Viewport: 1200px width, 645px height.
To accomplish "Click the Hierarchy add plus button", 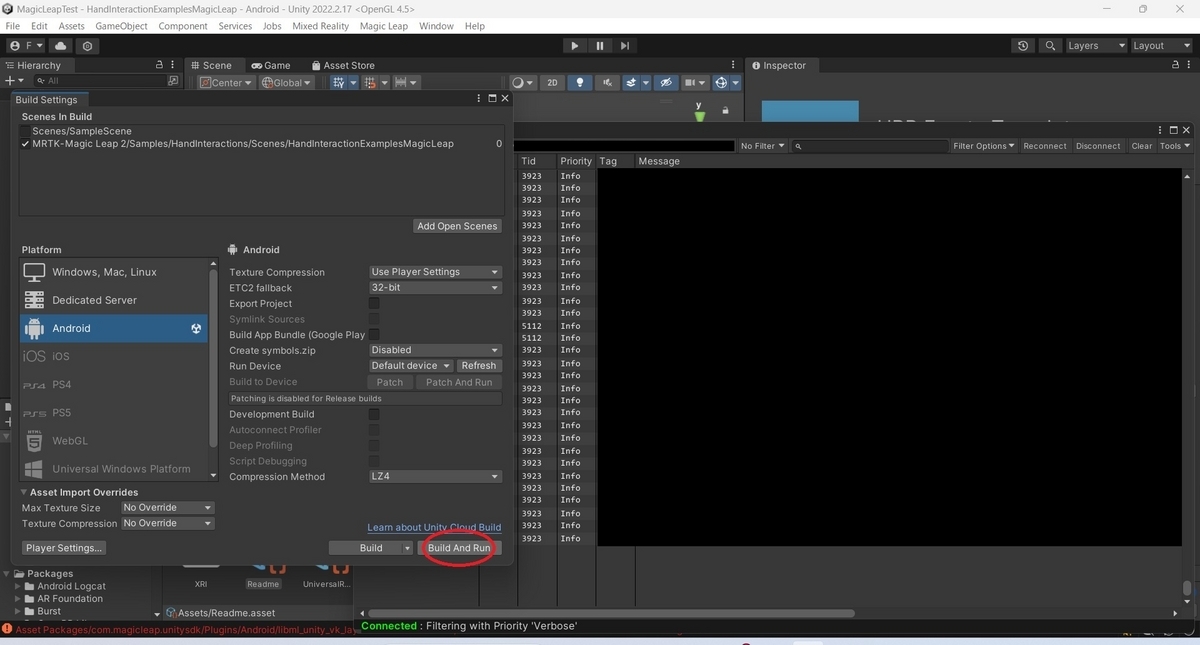I will 14,81.
